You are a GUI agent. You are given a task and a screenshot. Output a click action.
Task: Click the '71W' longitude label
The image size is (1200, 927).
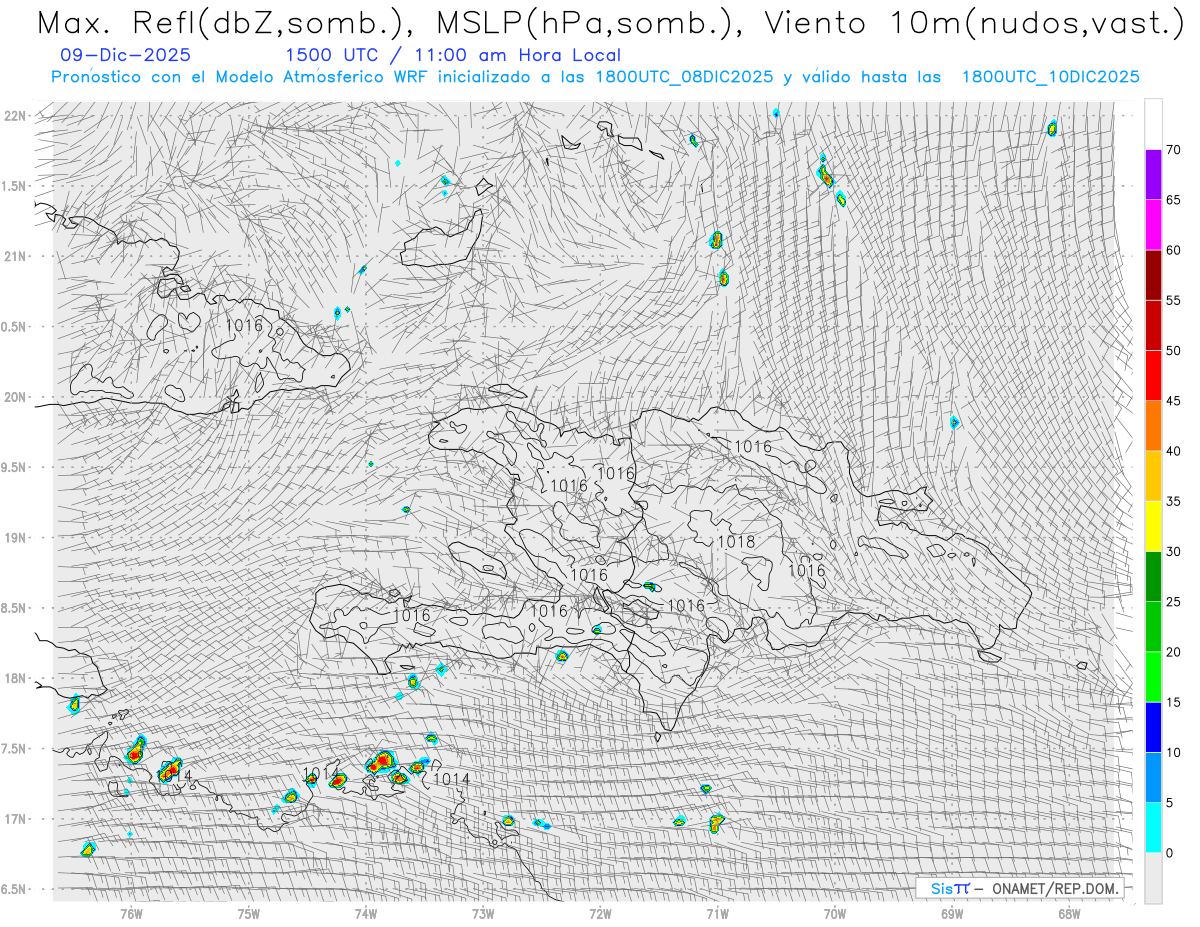coord(717,913)
